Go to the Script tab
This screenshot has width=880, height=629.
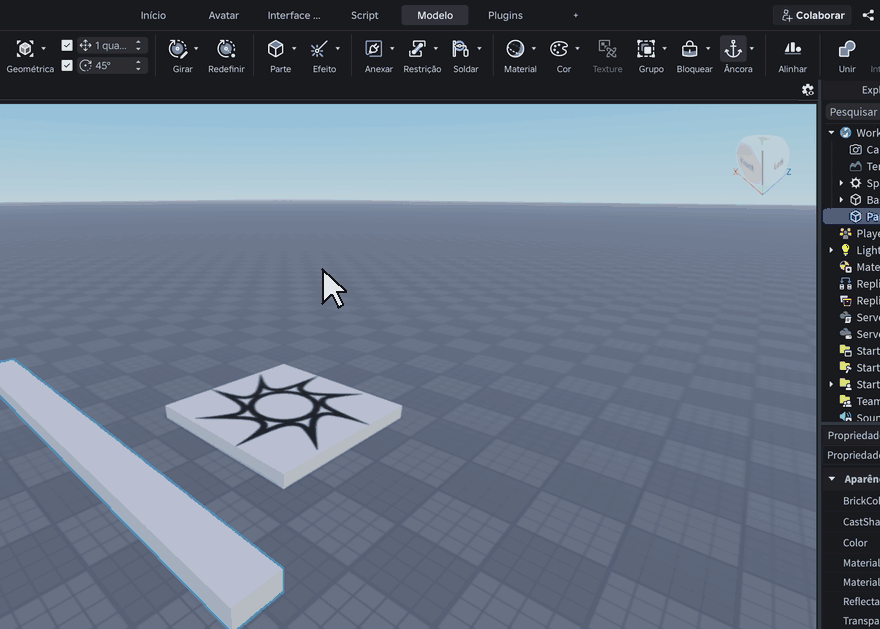[x=364, y=15]
